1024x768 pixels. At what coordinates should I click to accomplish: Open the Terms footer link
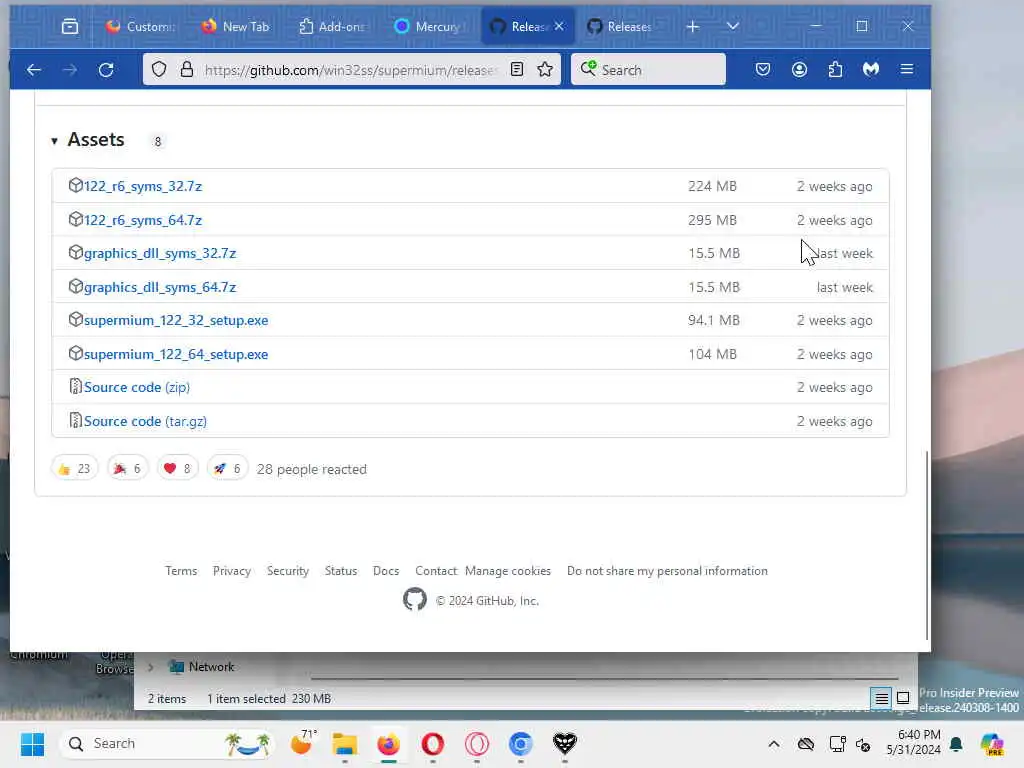(181, 571)
